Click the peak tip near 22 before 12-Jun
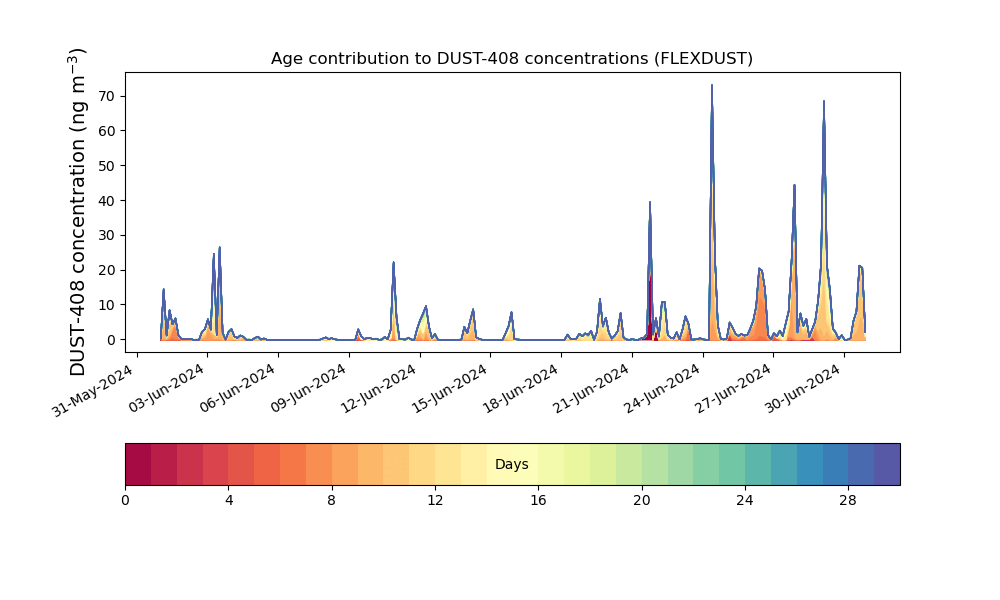The image size is (1000, 600). 393,263
